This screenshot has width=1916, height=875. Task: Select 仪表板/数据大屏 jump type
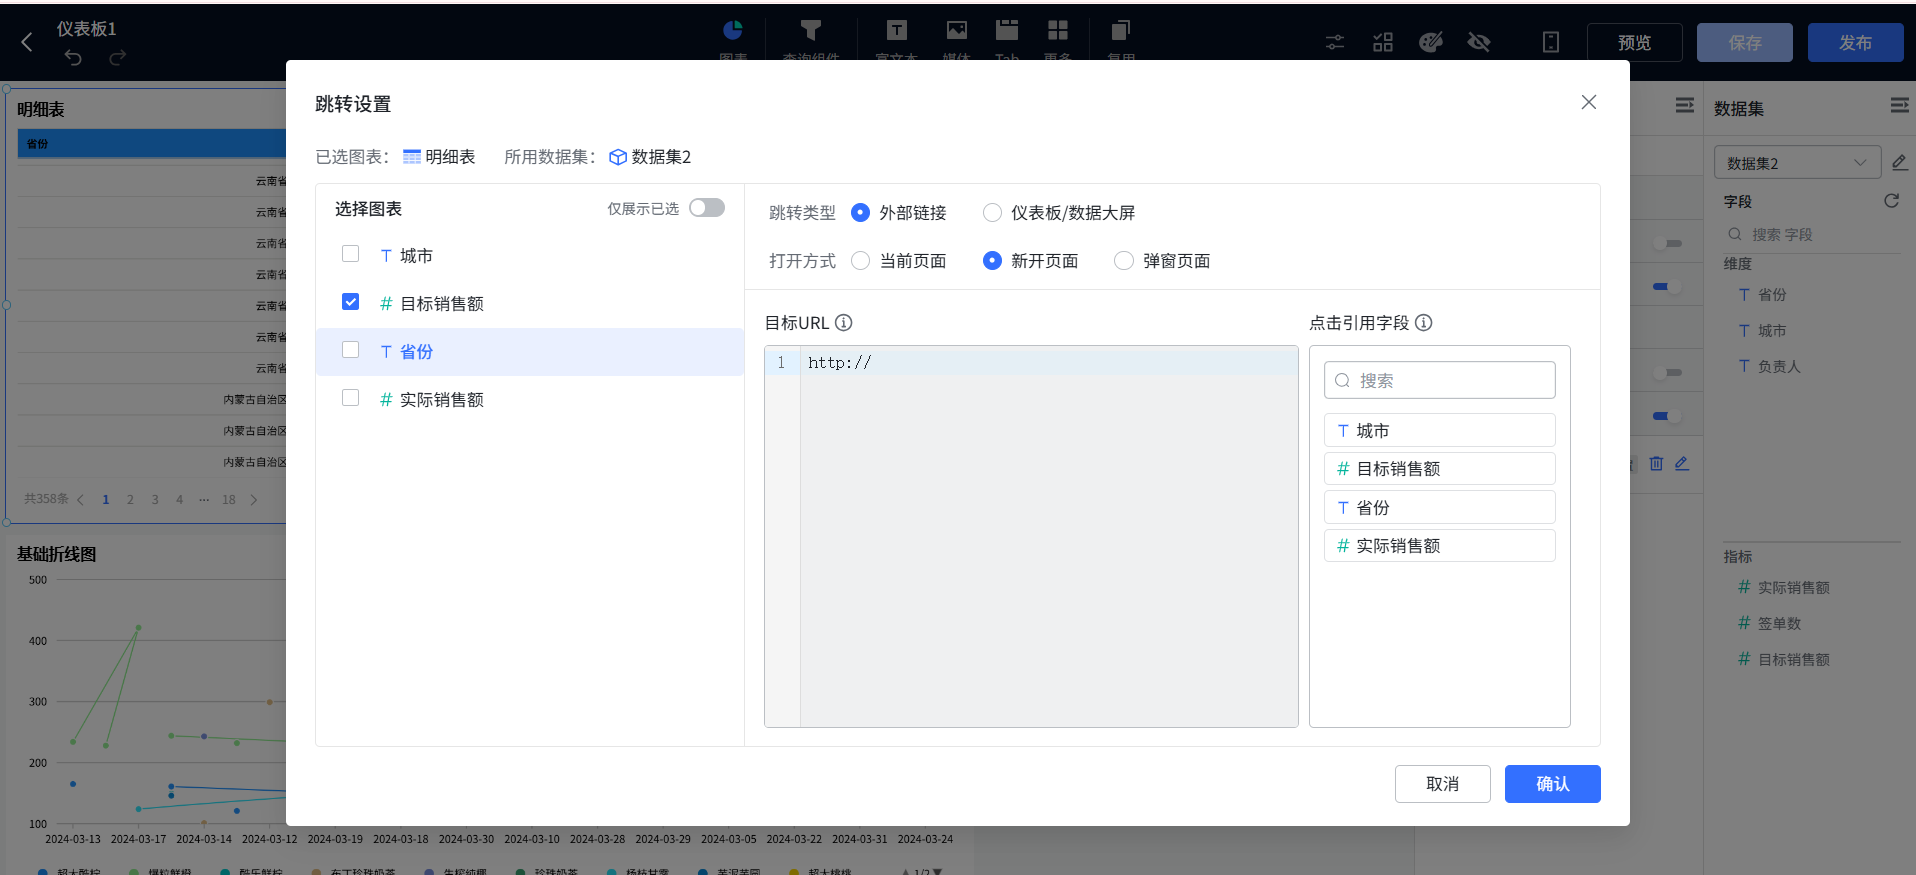coord(992,213)
